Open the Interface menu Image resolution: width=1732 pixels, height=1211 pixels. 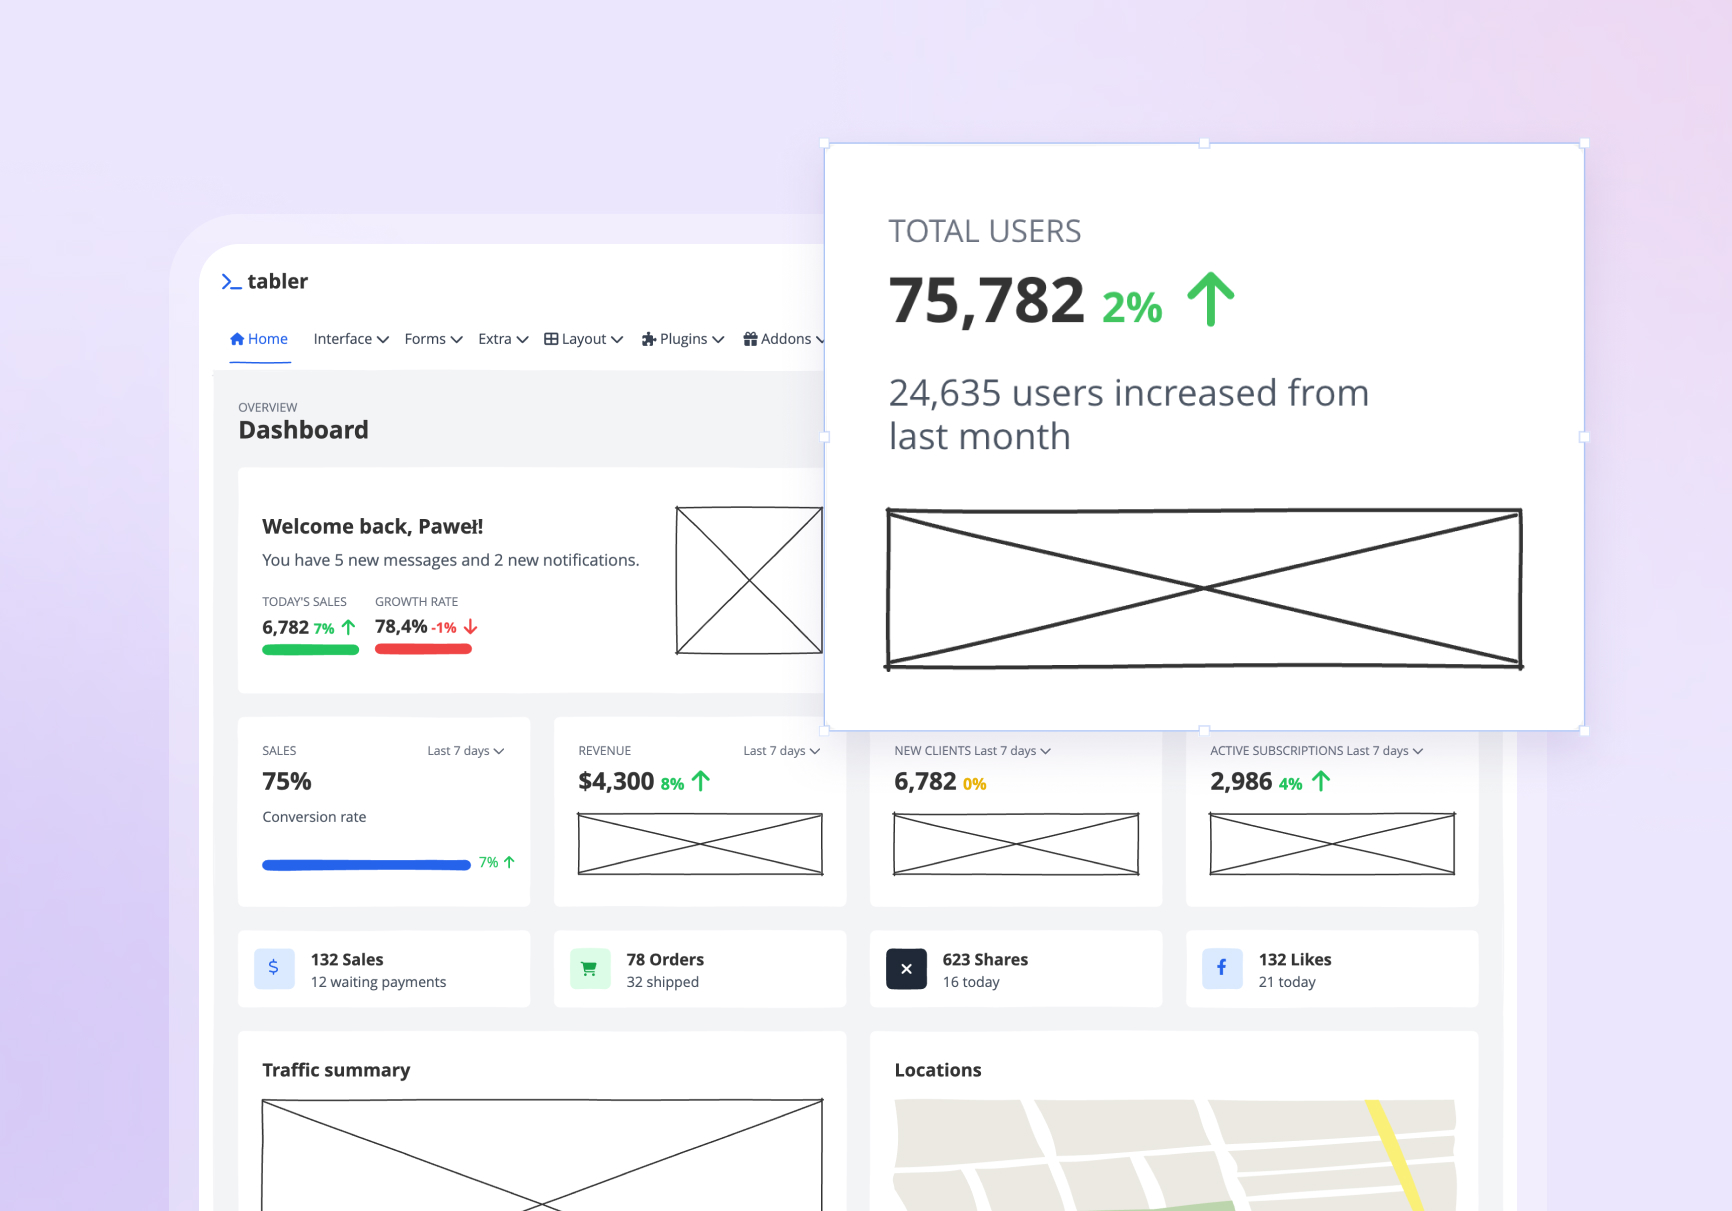tap(351, 339)
